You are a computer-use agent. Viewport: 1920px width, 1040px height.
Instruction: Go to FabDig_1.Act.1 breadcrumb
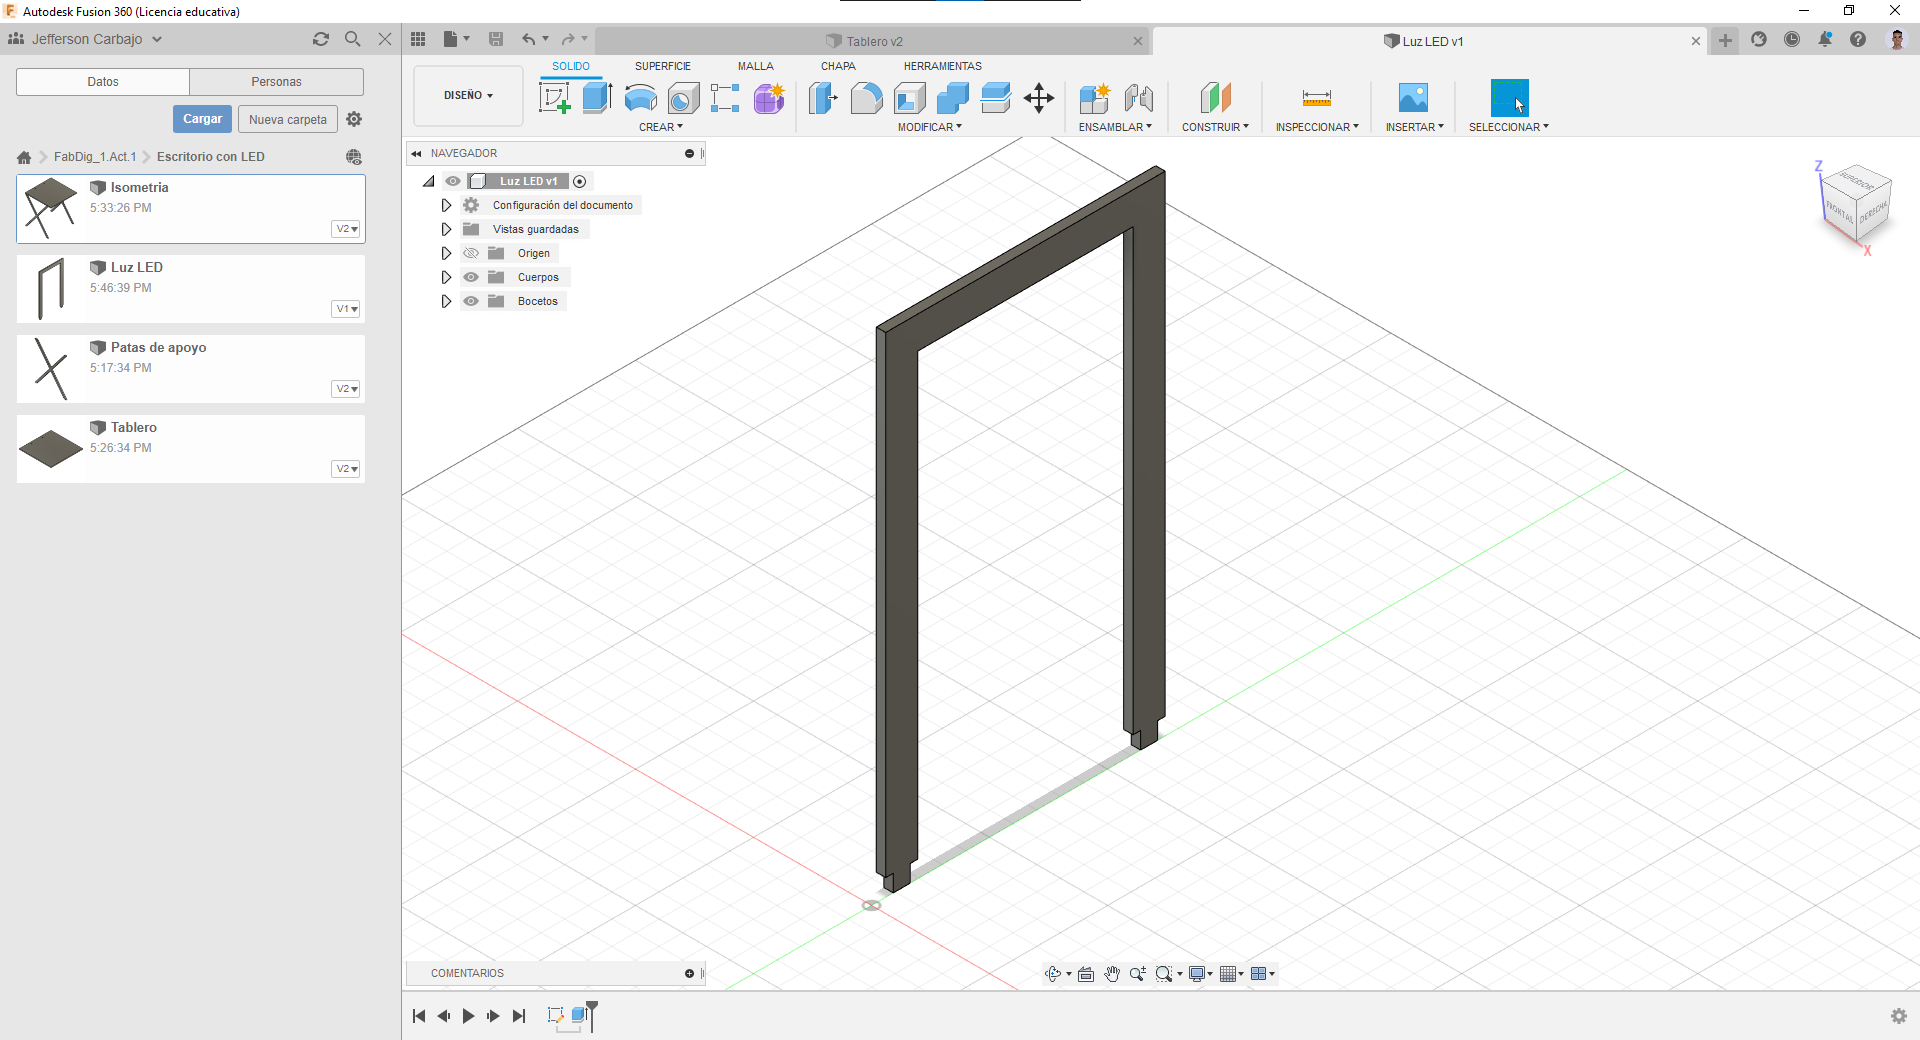click(95, 157)
